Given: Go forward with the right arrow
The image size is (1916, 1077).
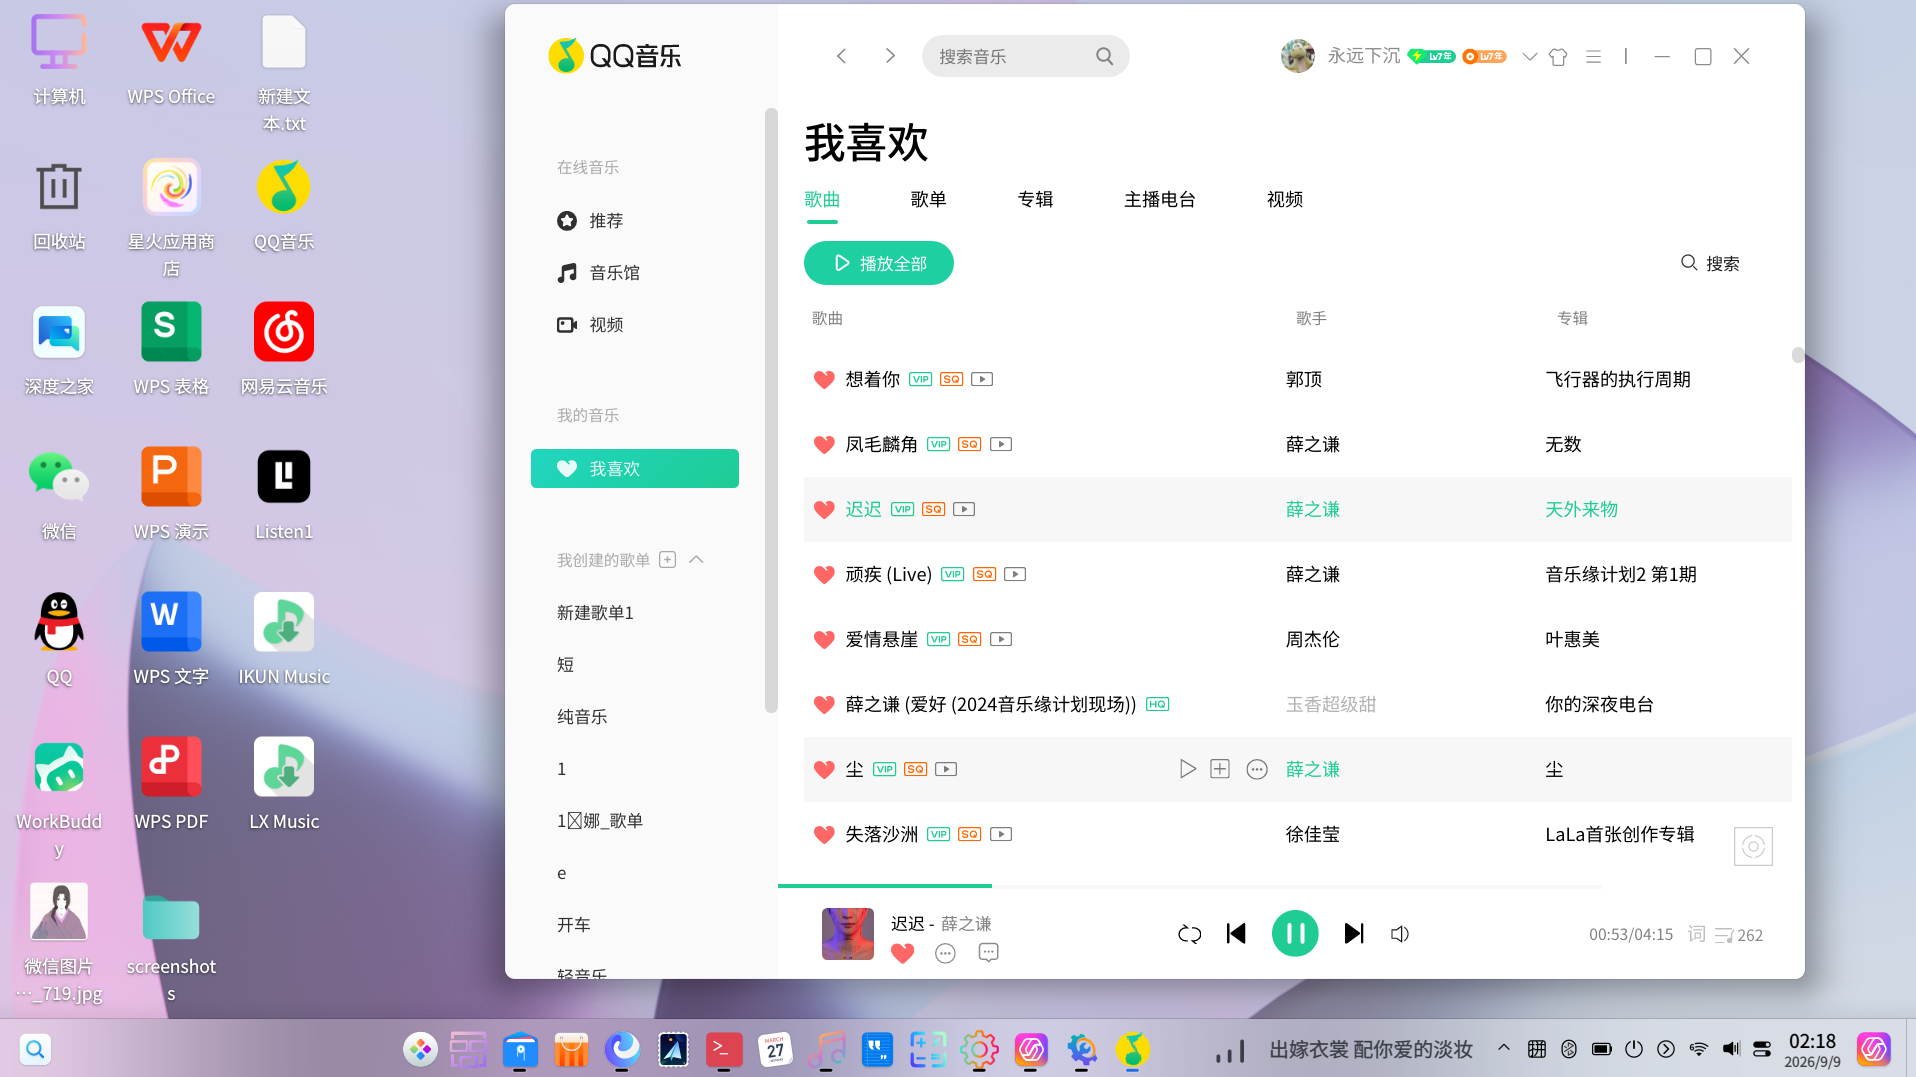Looking at the screenshot, I should pyautogui.click(x=890, y=56).
